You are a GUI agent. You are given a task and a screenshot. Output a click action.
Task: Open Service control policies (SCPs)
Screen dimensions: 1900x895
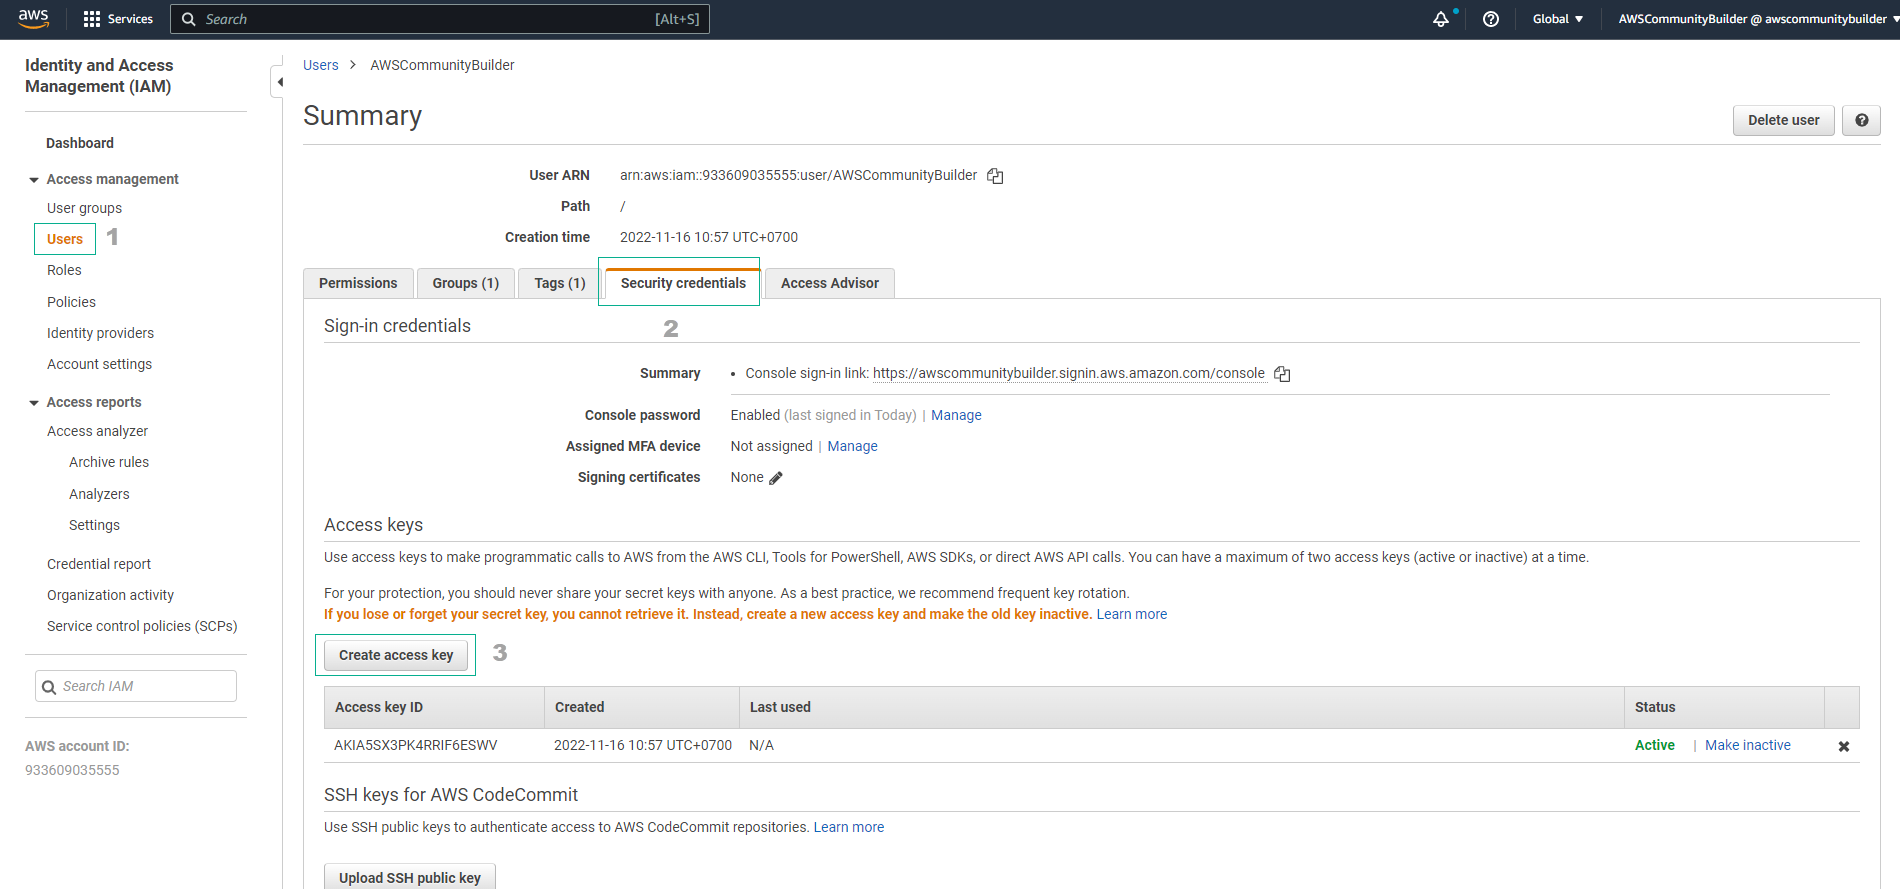pyautogui.click(x=142, y=626)
